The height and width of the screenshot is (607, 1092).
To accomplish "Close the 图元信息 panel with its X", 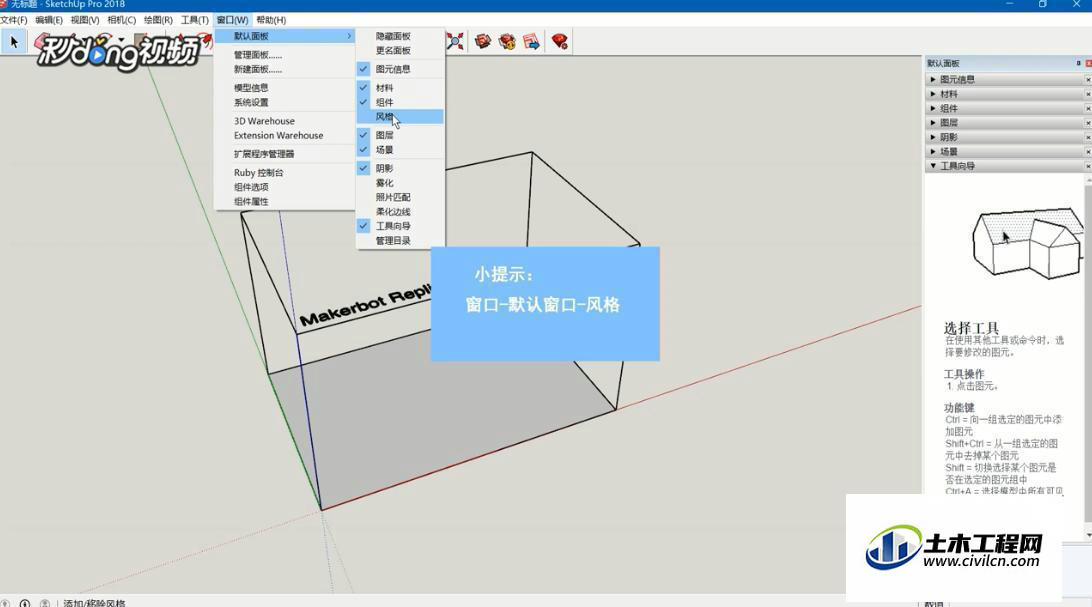I will coord(1088,80).
